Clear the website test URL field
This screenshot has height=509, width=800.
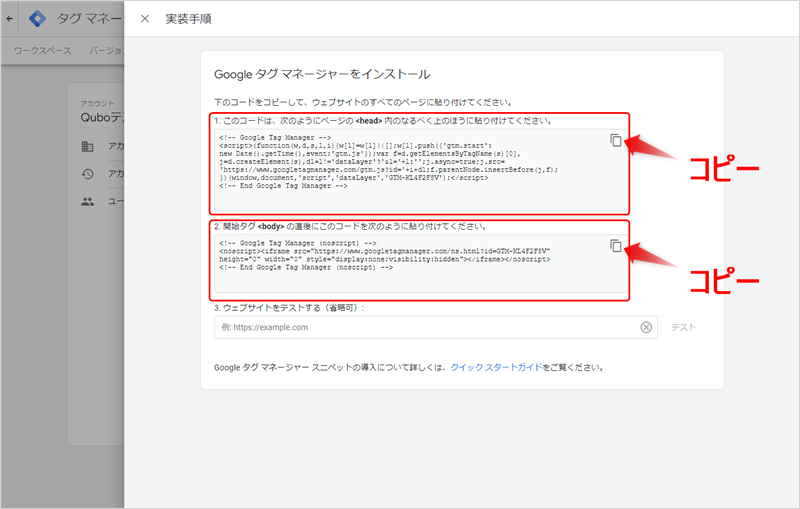[646, 327]
